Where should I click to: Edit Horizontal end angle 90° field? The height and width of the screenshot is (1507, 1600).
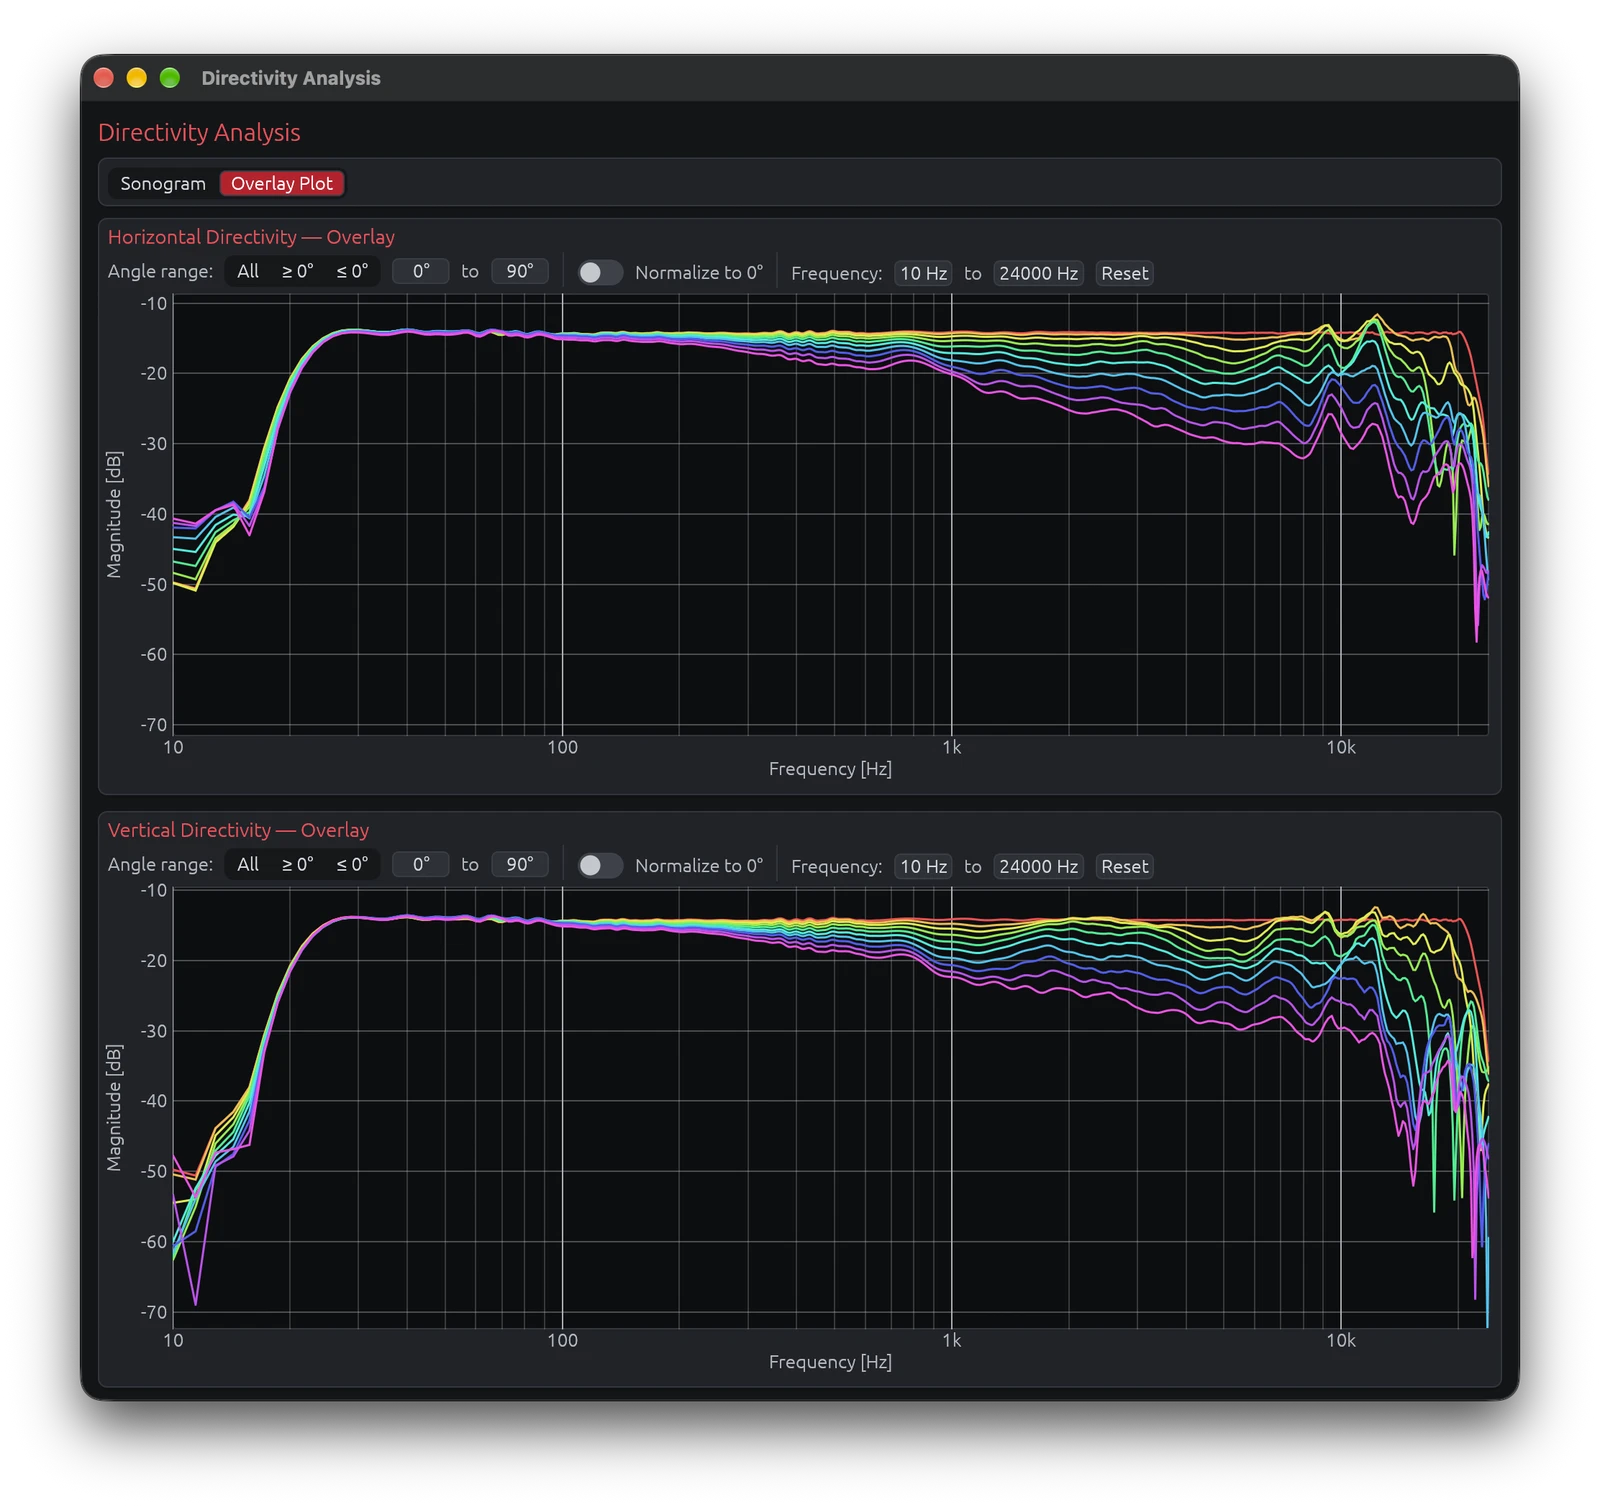tap(520, 271)
